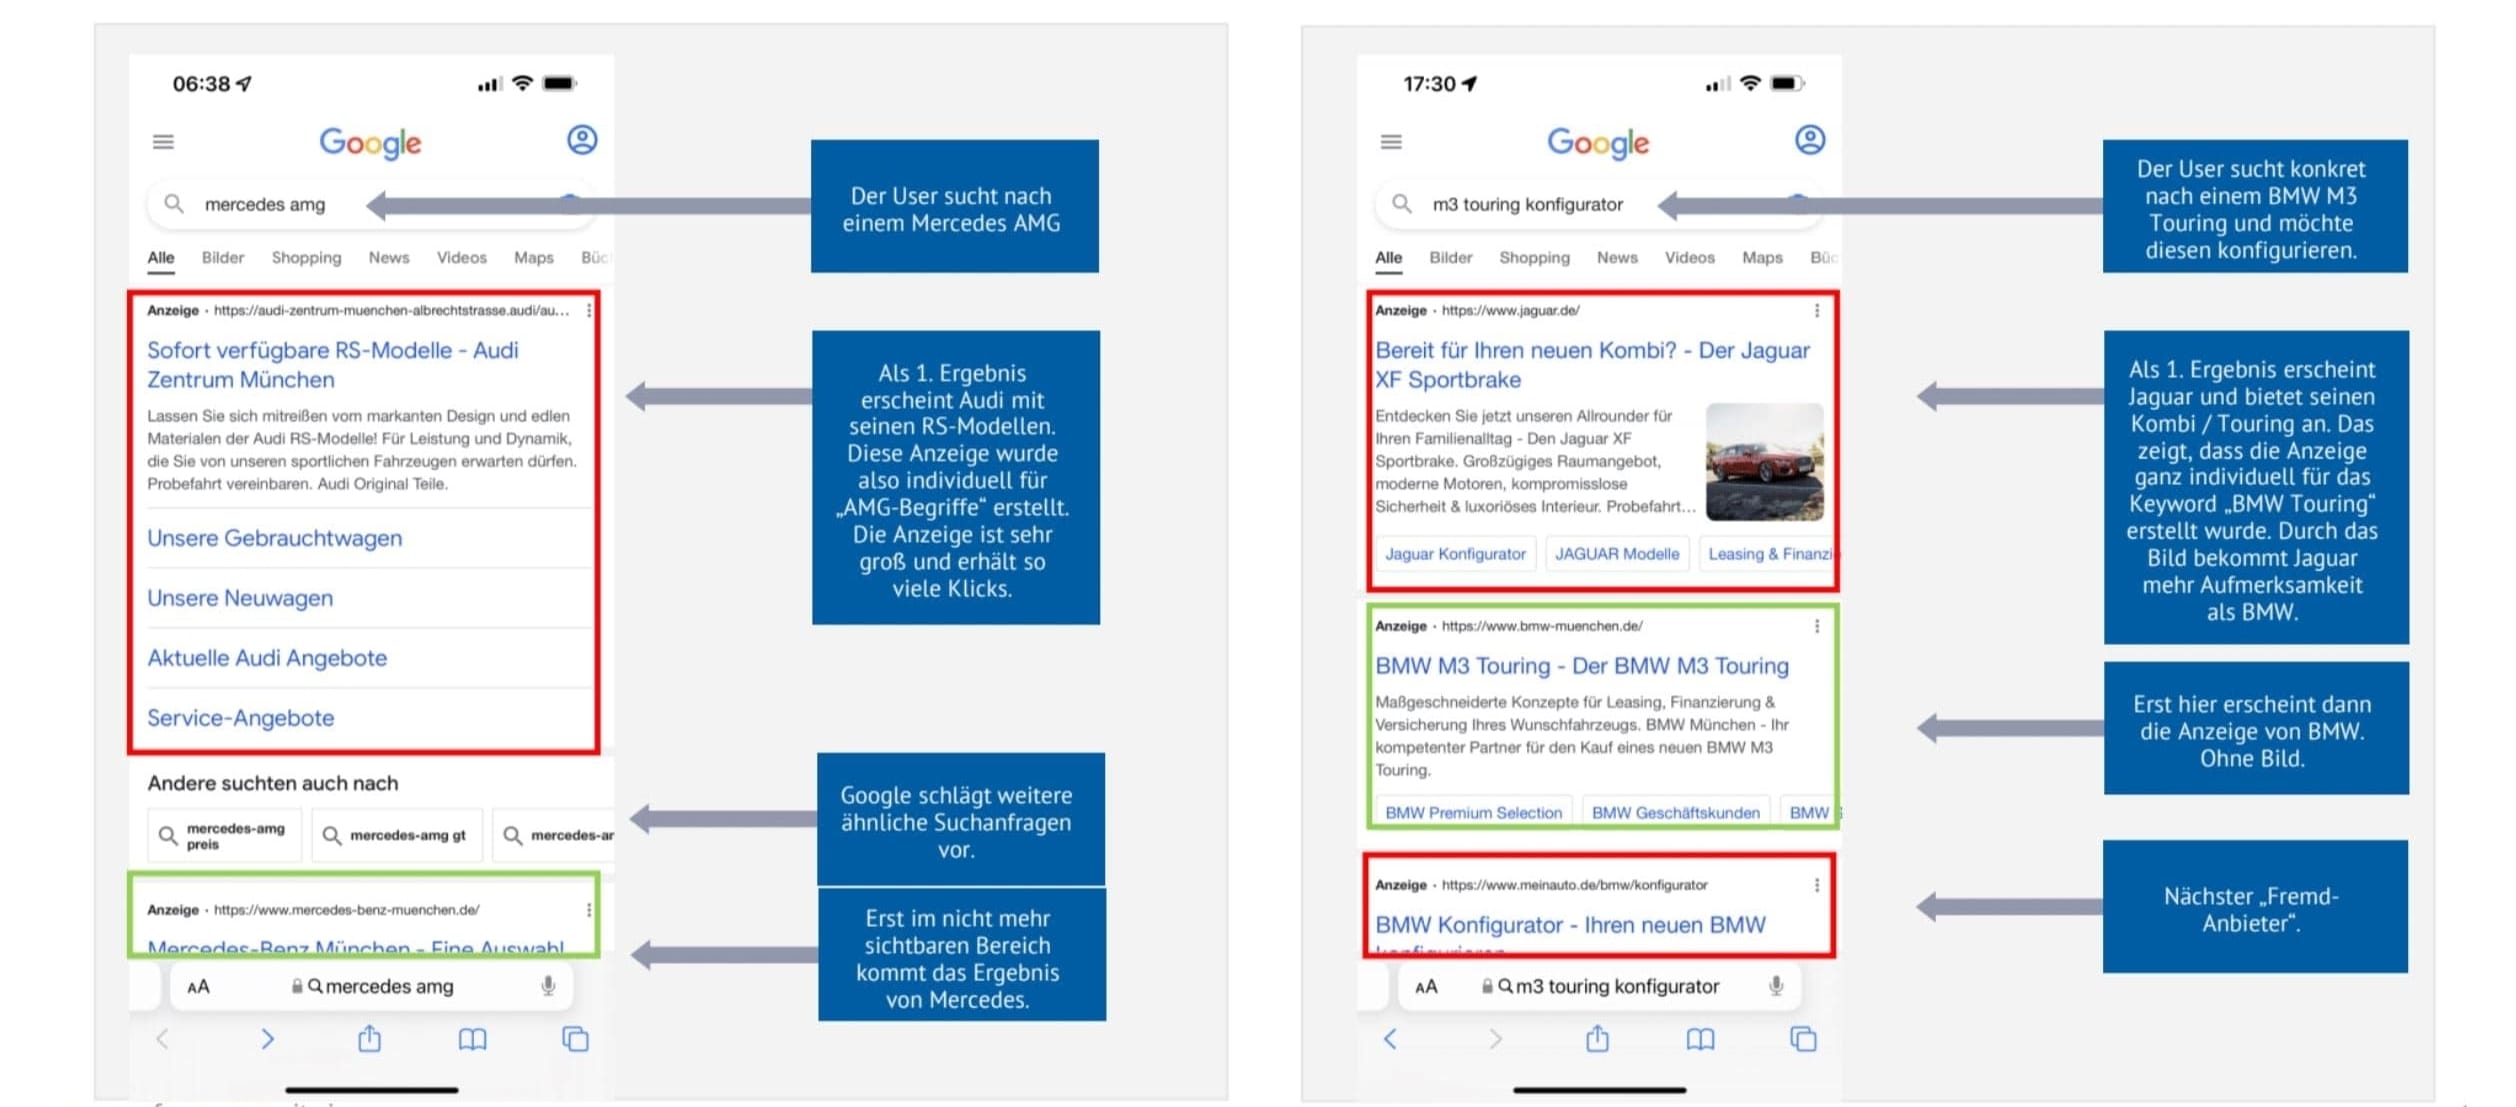The image size is (2516, 1107).
Task: Select Alle tab in right phone
Action: (x=1388, y=258)
